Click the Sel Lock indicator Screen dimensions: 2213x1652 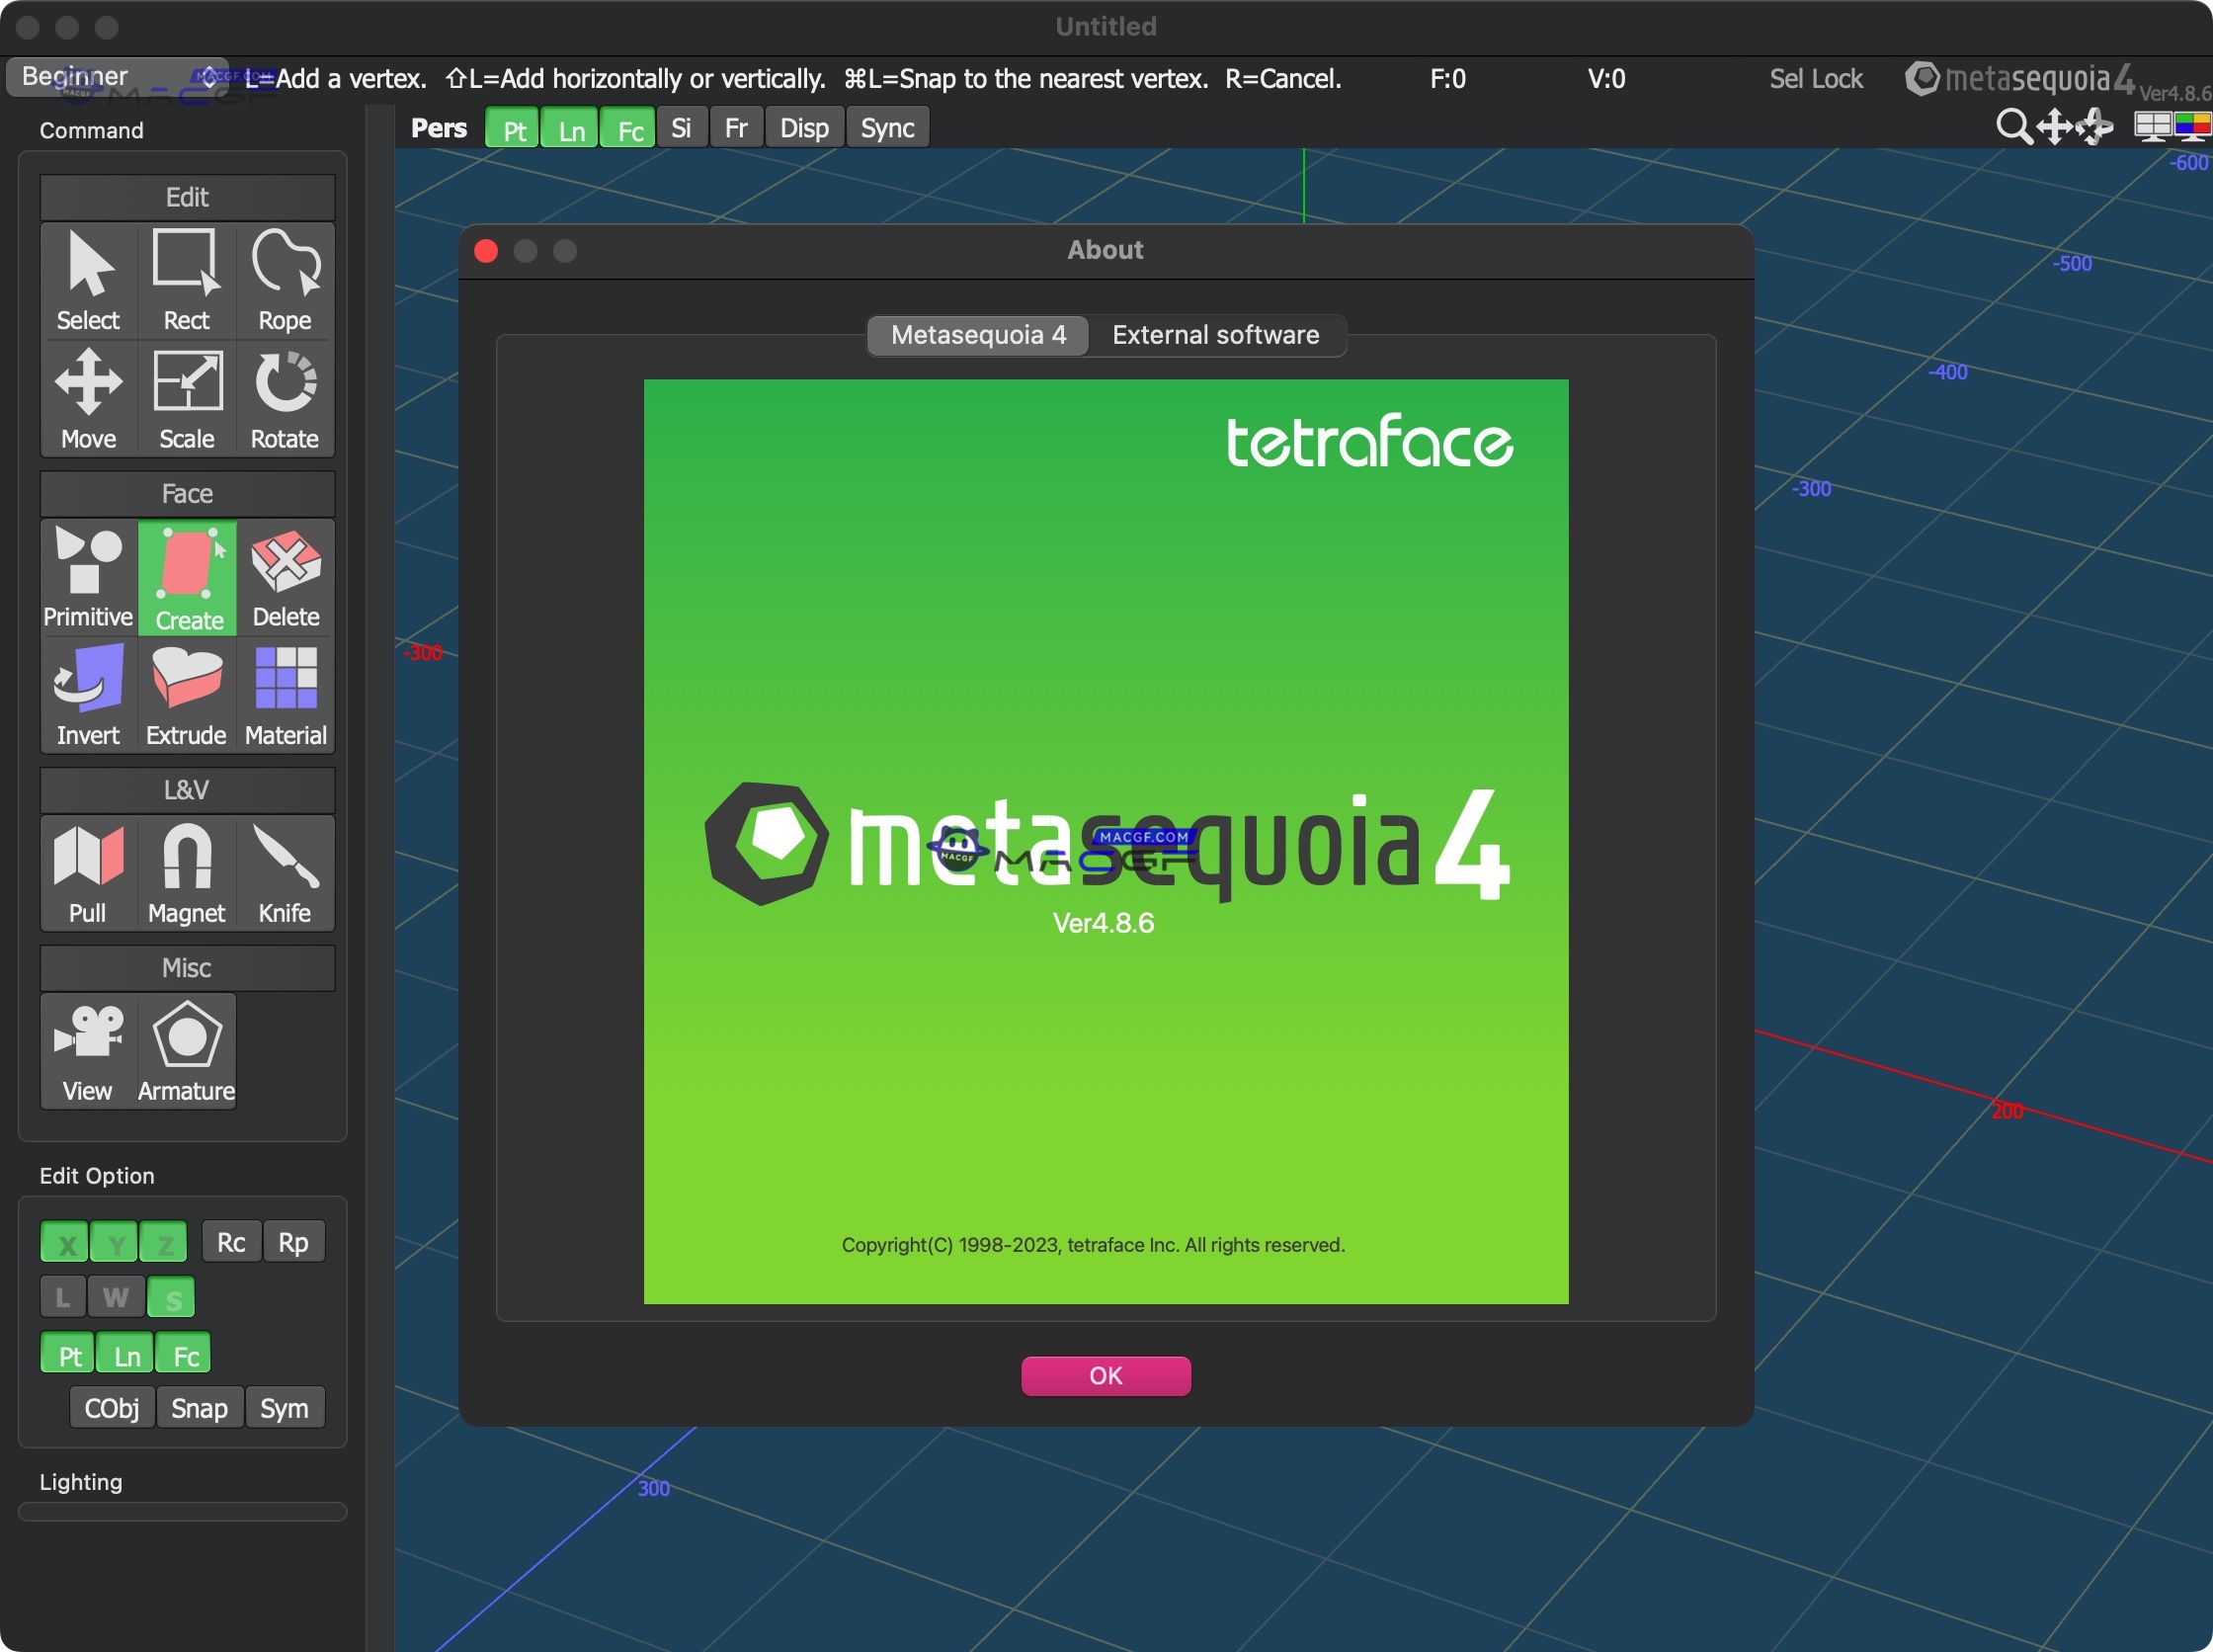point(1815,78)
